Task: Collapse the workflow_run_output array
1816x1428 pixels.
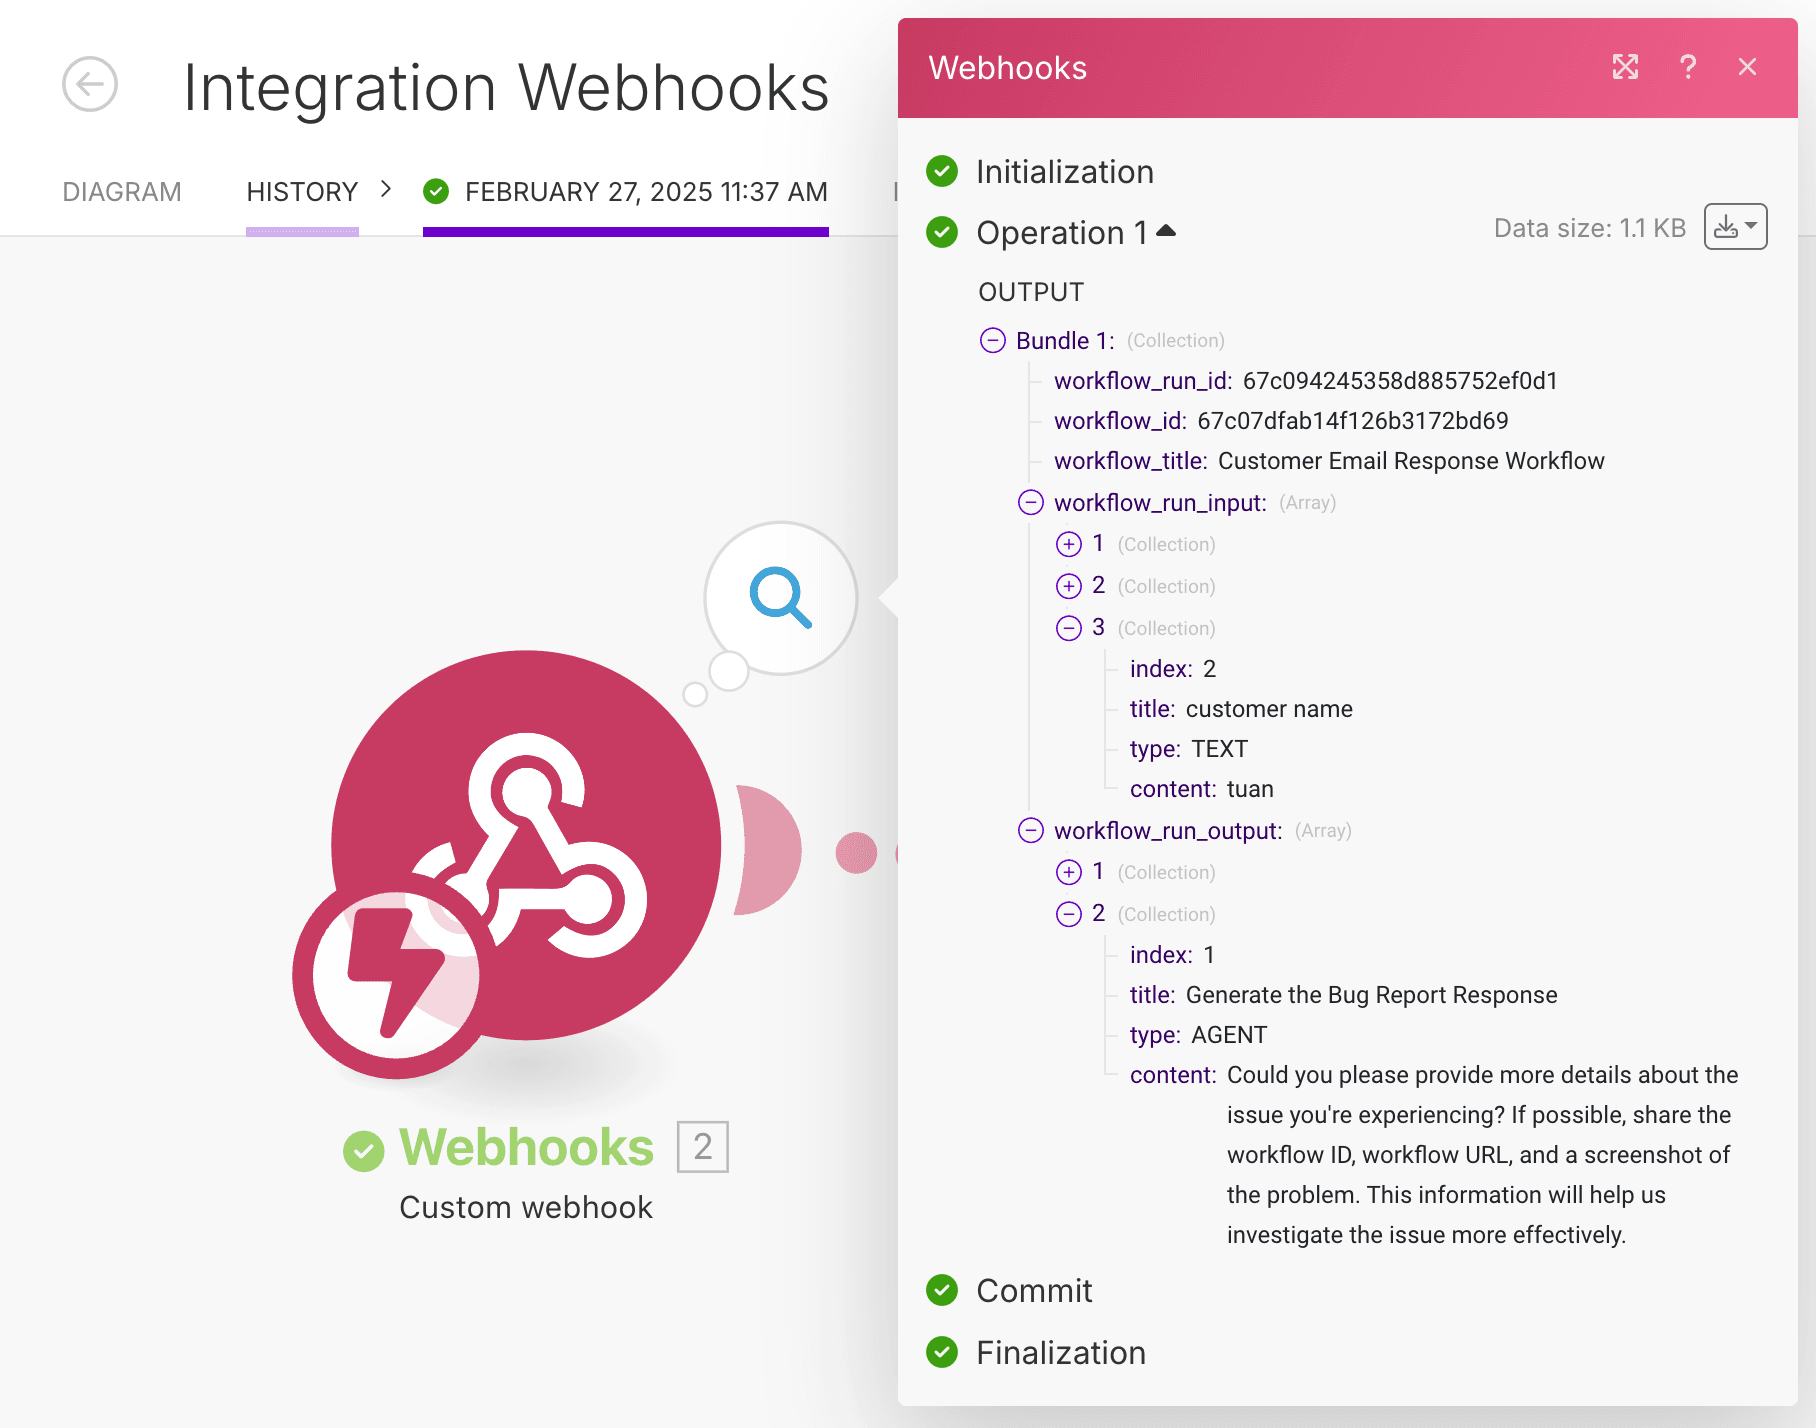Action: [x=1030, y=830]
